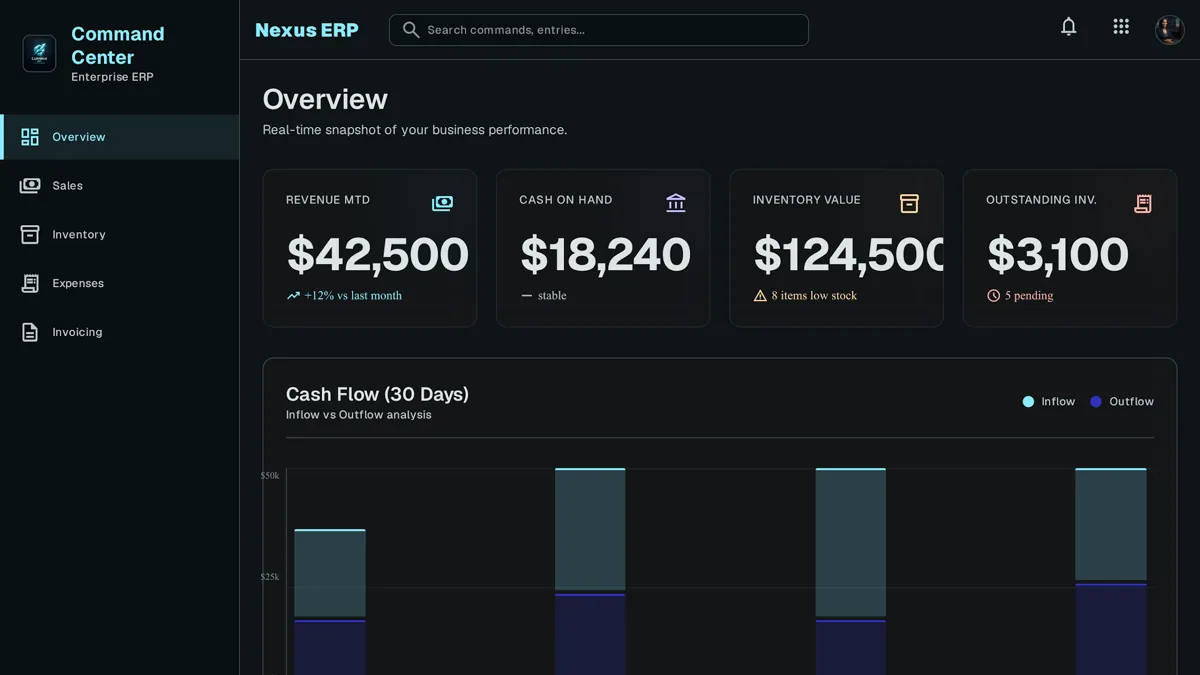This screenshot has width=1200, height=675.
Task: Open the Sales menu item
Action: click(120, 186)
